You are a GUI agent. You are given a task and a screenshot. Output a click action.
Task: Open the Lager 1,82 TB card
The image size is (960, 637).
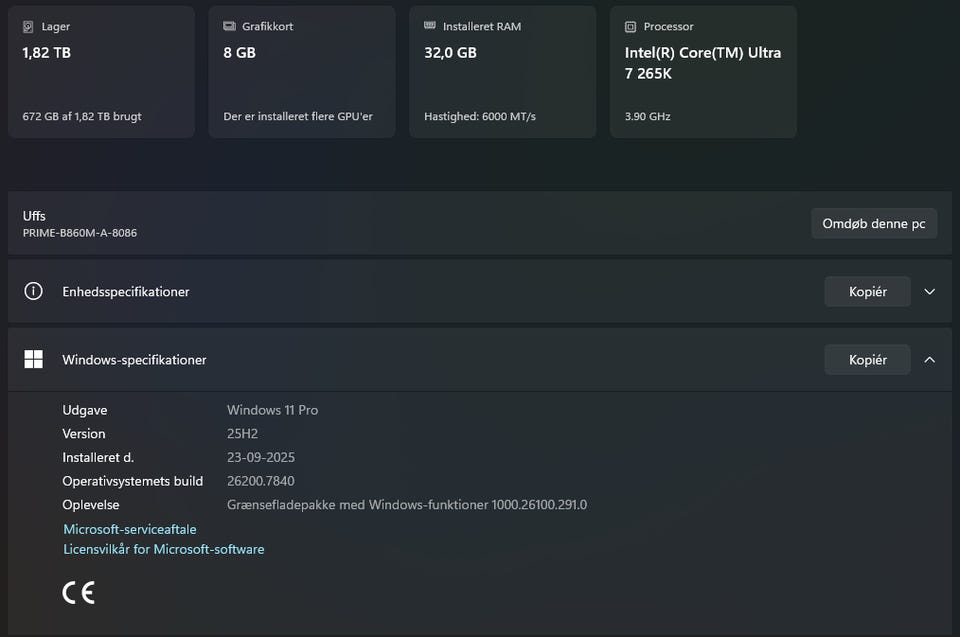101,72
